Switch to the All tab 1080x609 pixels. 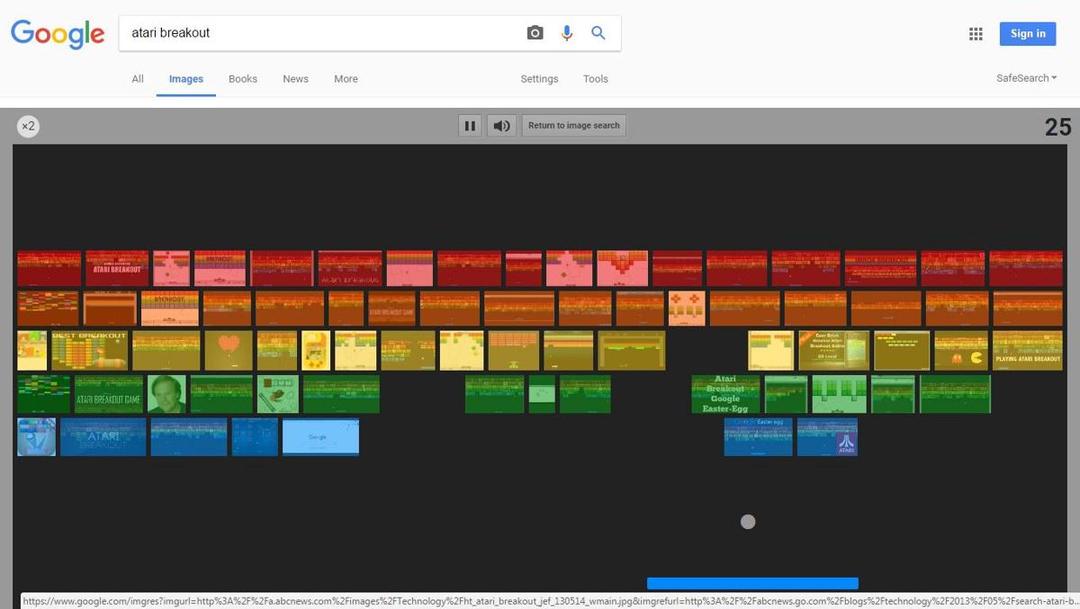click(x=138, y=79)
